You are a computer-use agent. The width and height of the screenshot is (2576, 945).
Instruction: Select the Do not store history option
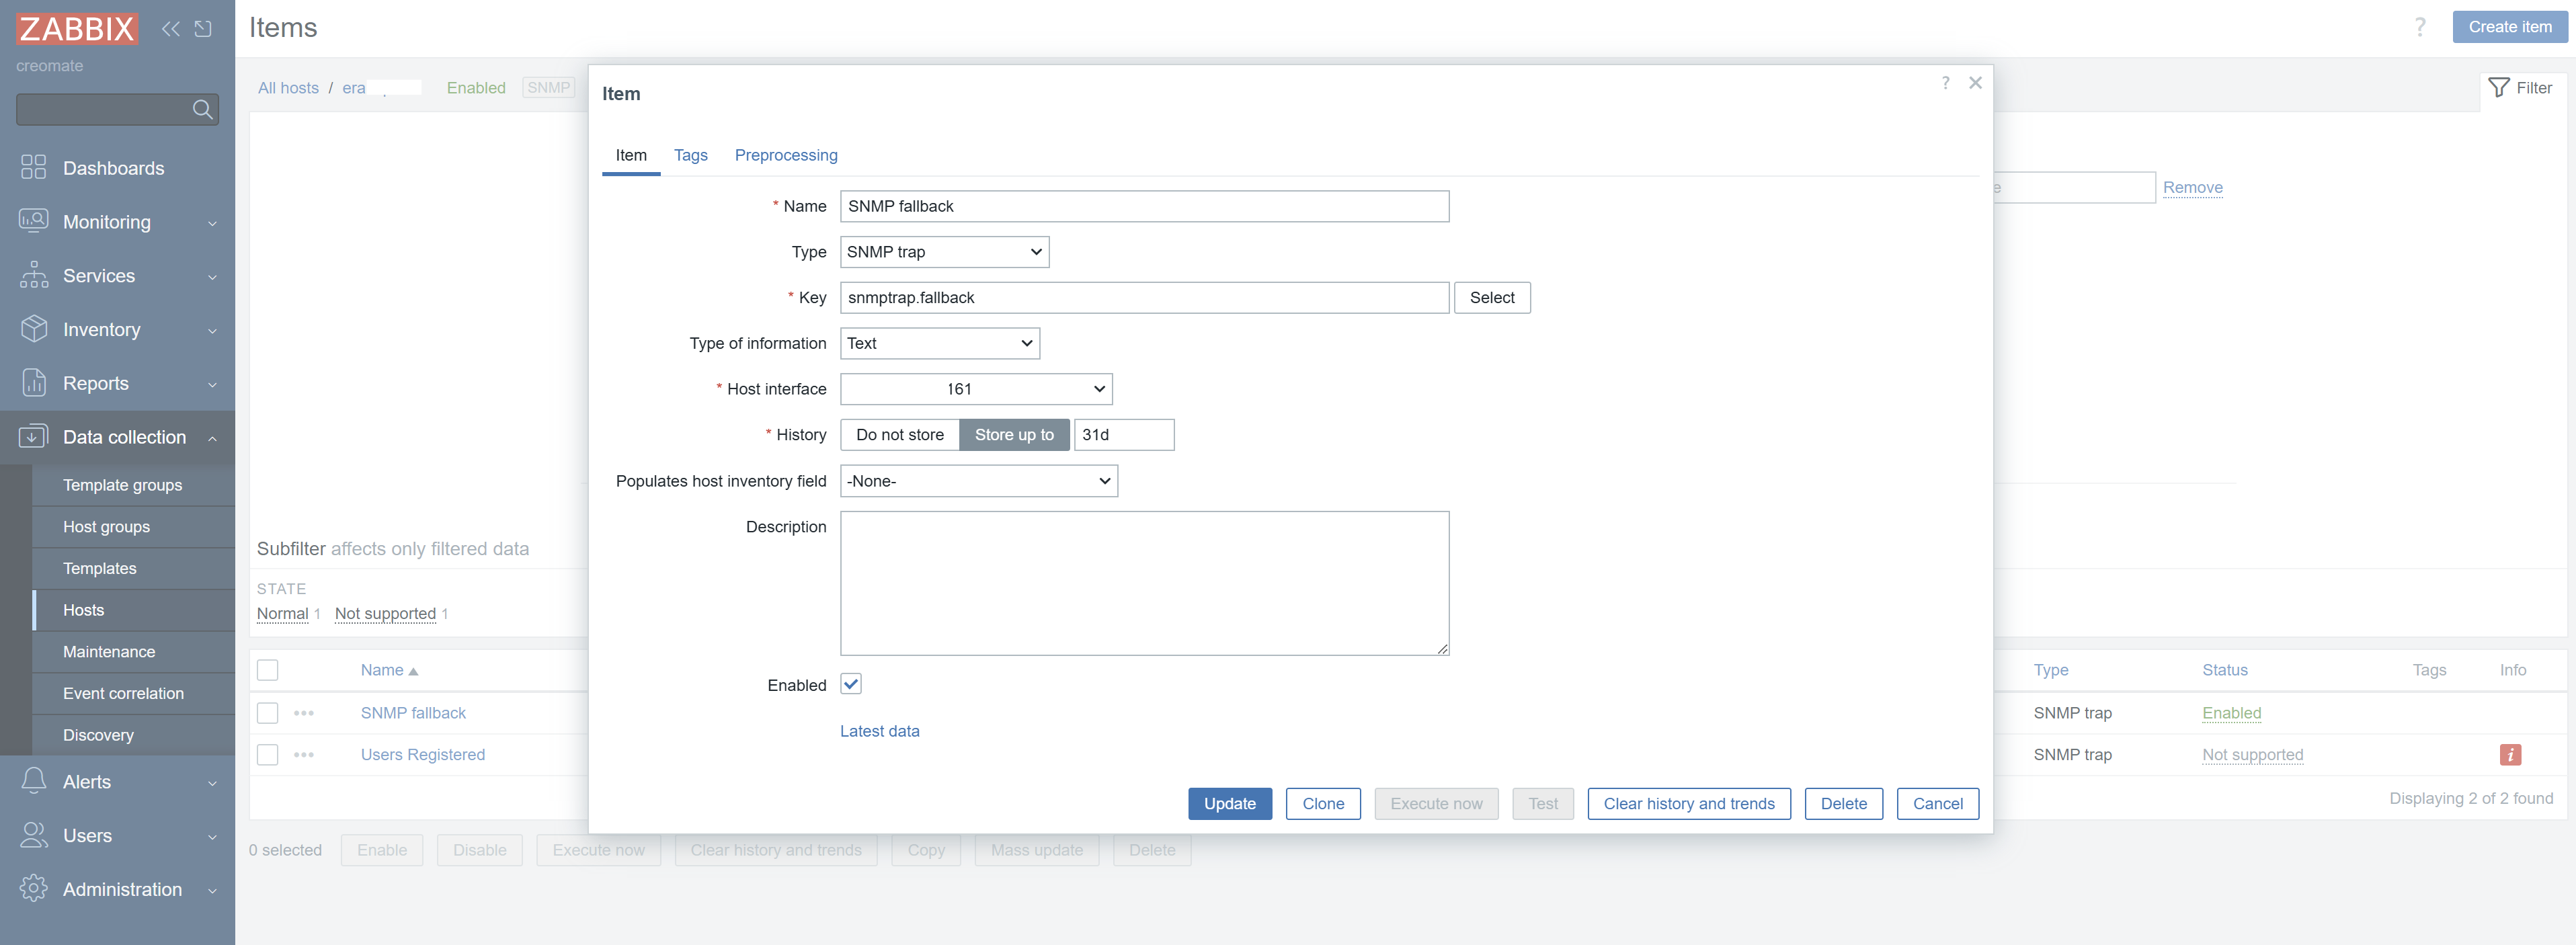(899, 435)
